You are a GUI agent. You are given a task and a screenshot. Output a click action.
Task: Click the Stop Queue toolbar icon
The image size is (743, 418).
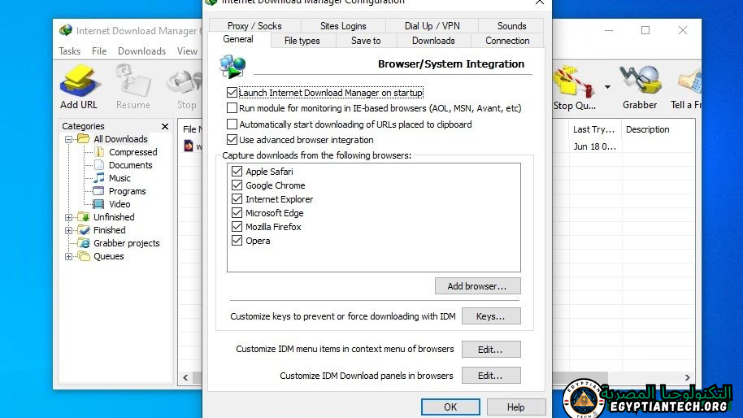tap(572, 81)
